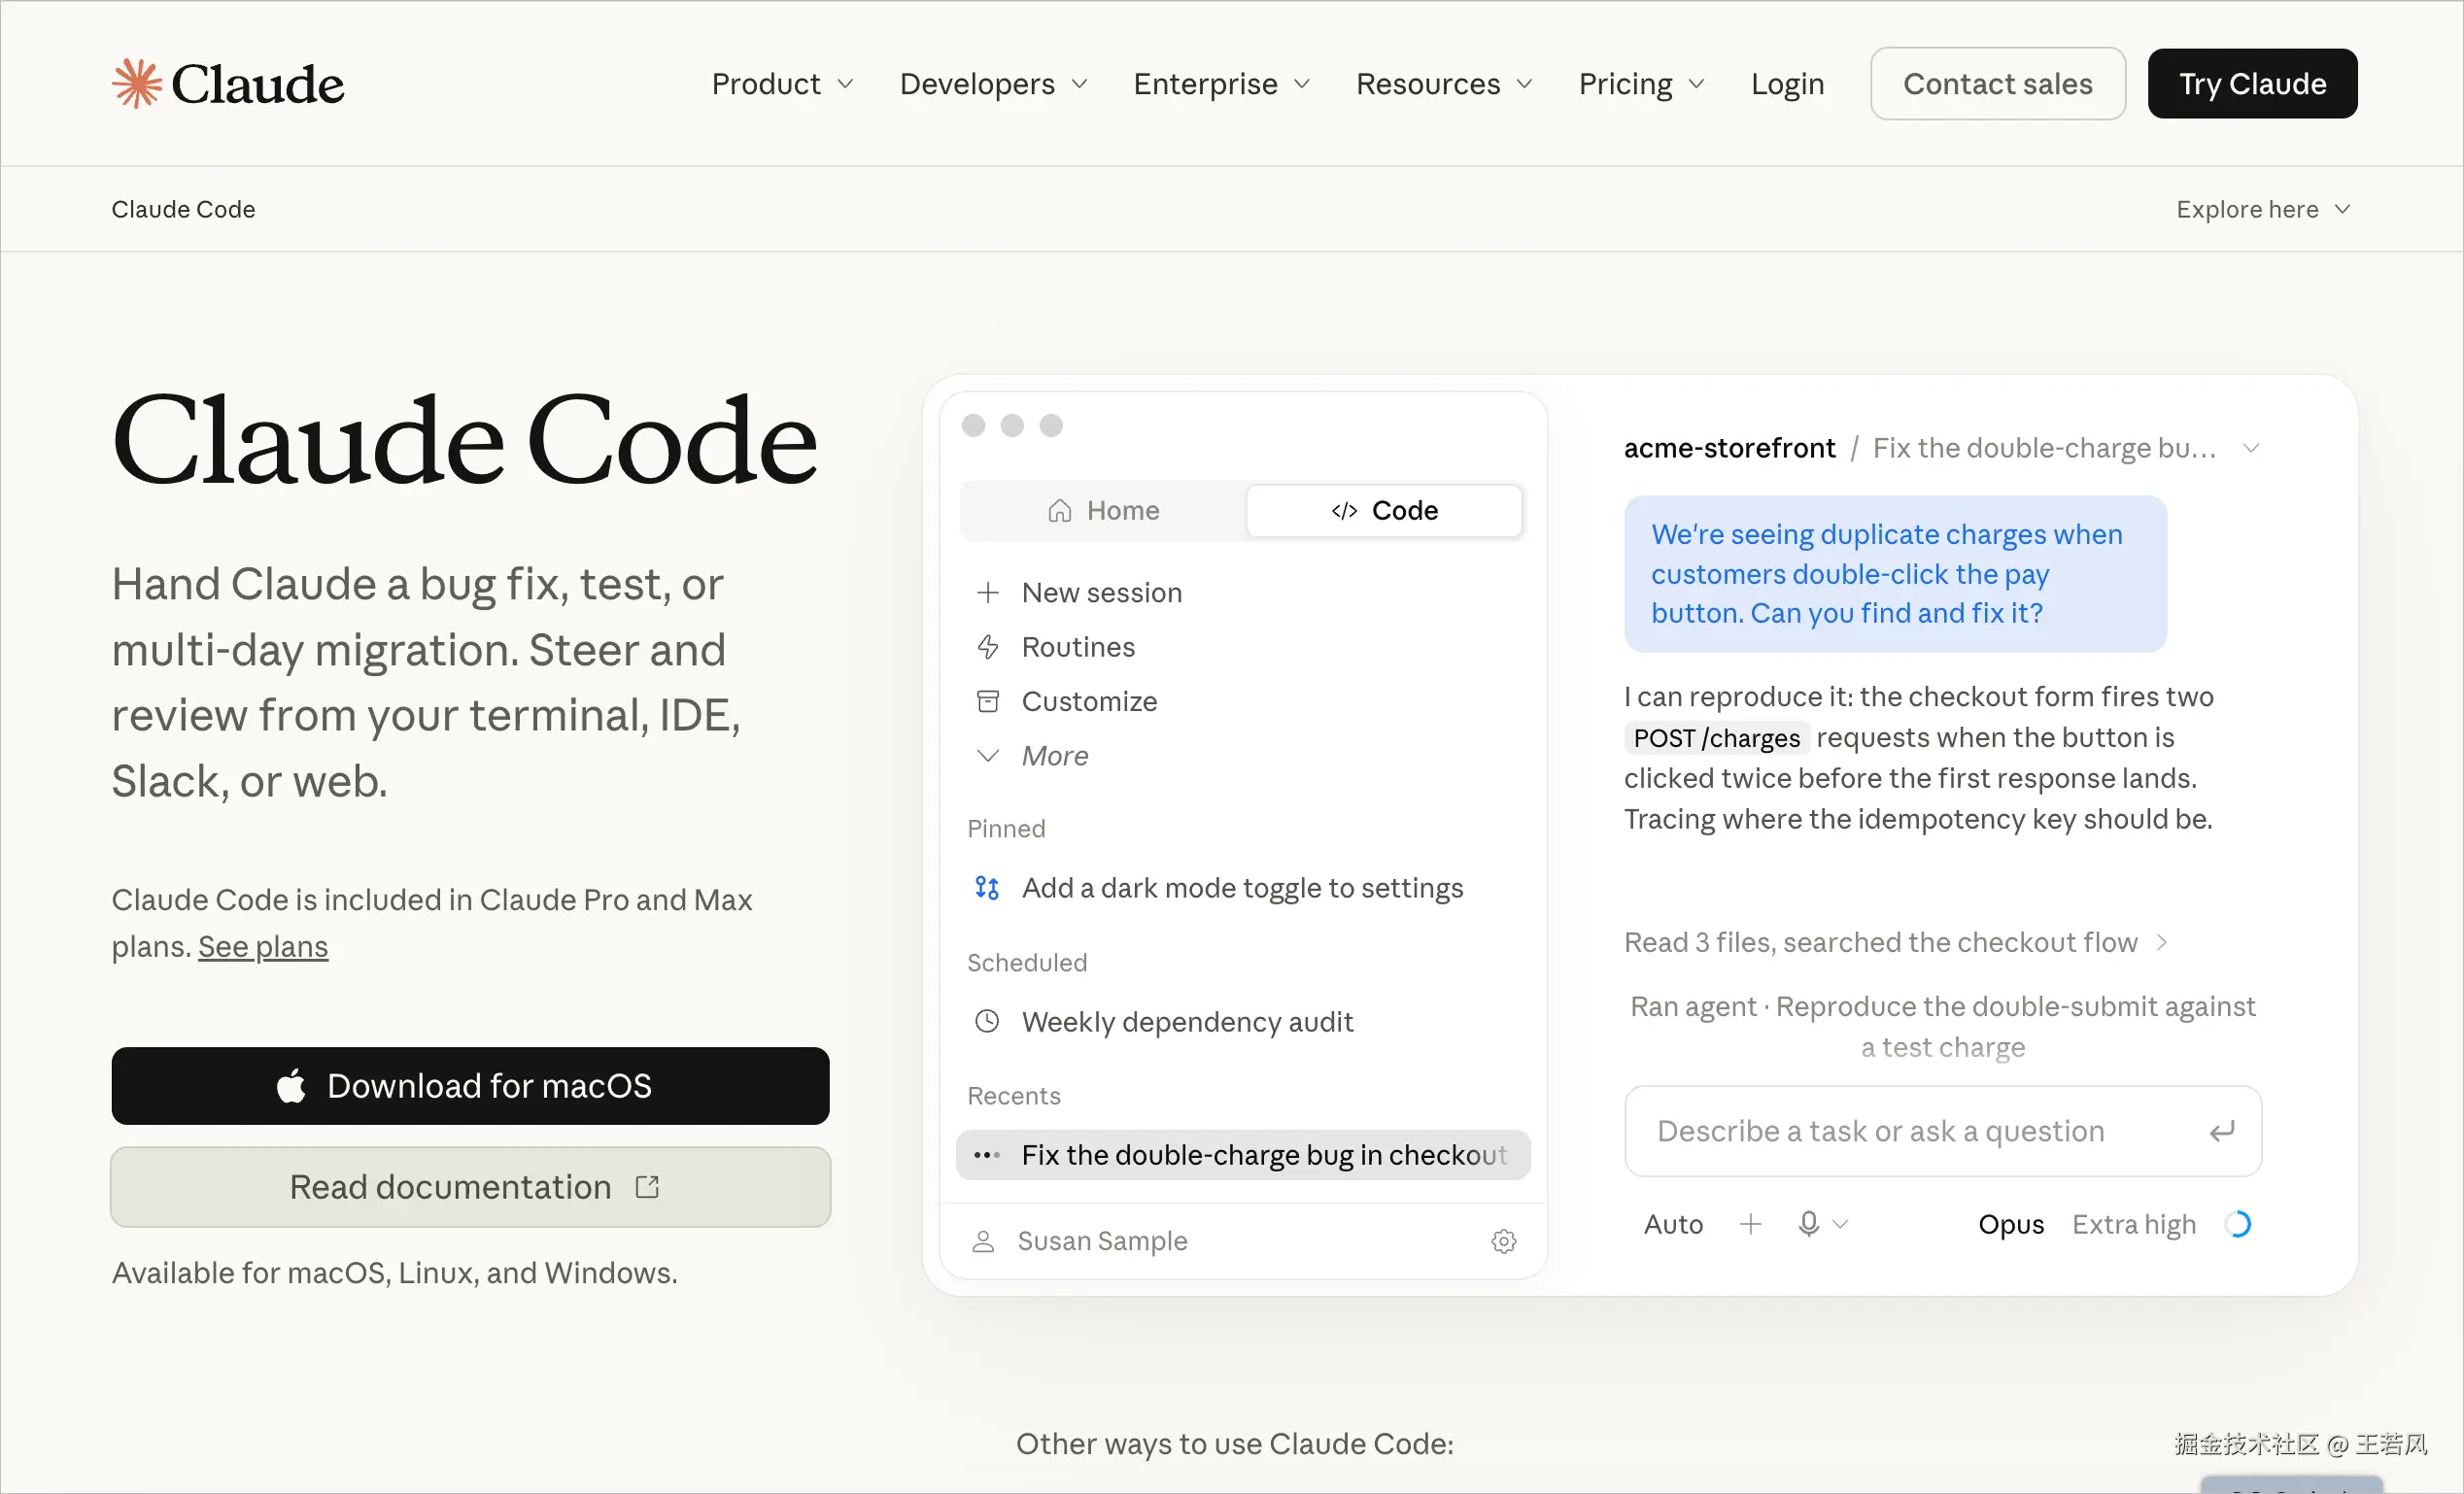Expand the microphone options chevron
The image size is (2464, 1494).
pos(1840,1224)
